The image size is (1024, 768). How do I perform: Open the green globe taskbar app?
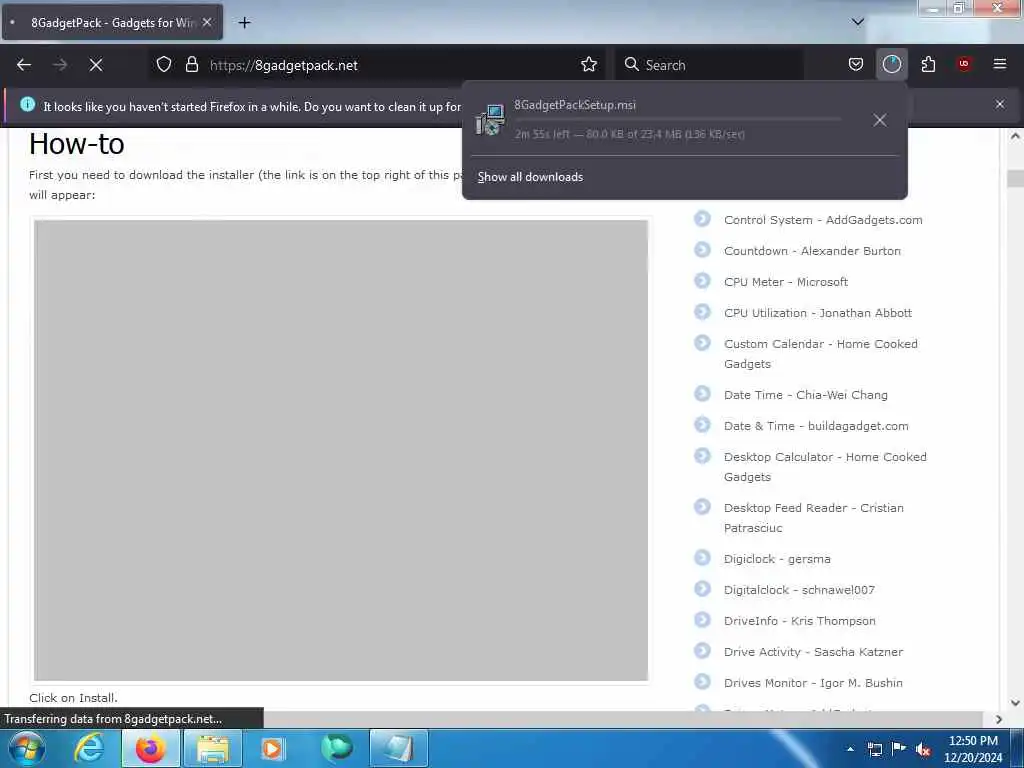(336, 748)
